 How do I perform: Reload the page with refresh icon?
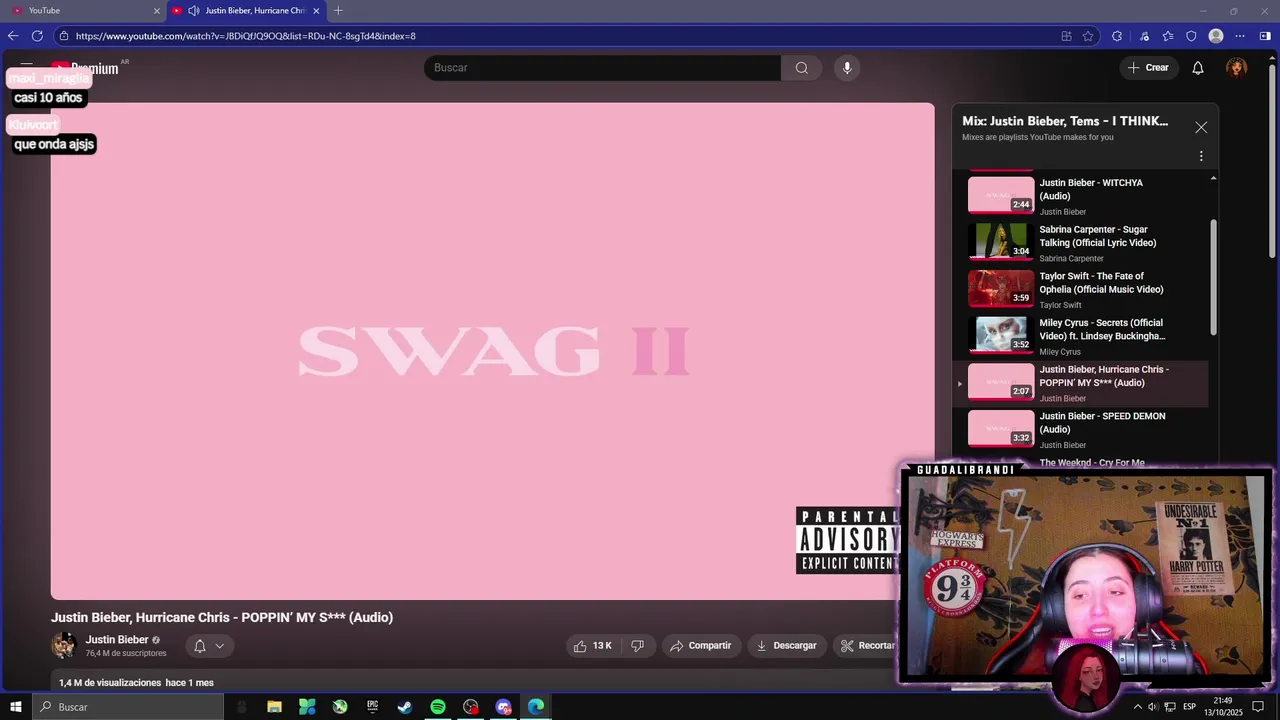click(x=37, y=36)
